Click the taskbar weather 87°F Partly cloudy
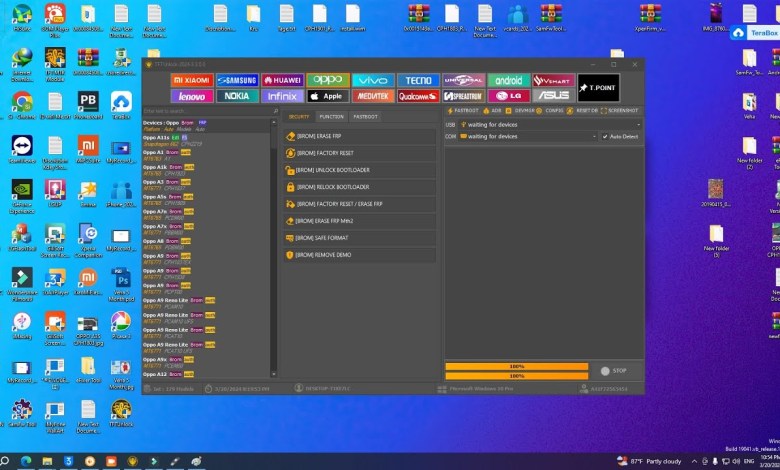This screenshot has width=780, height=470. coord(649,461)
